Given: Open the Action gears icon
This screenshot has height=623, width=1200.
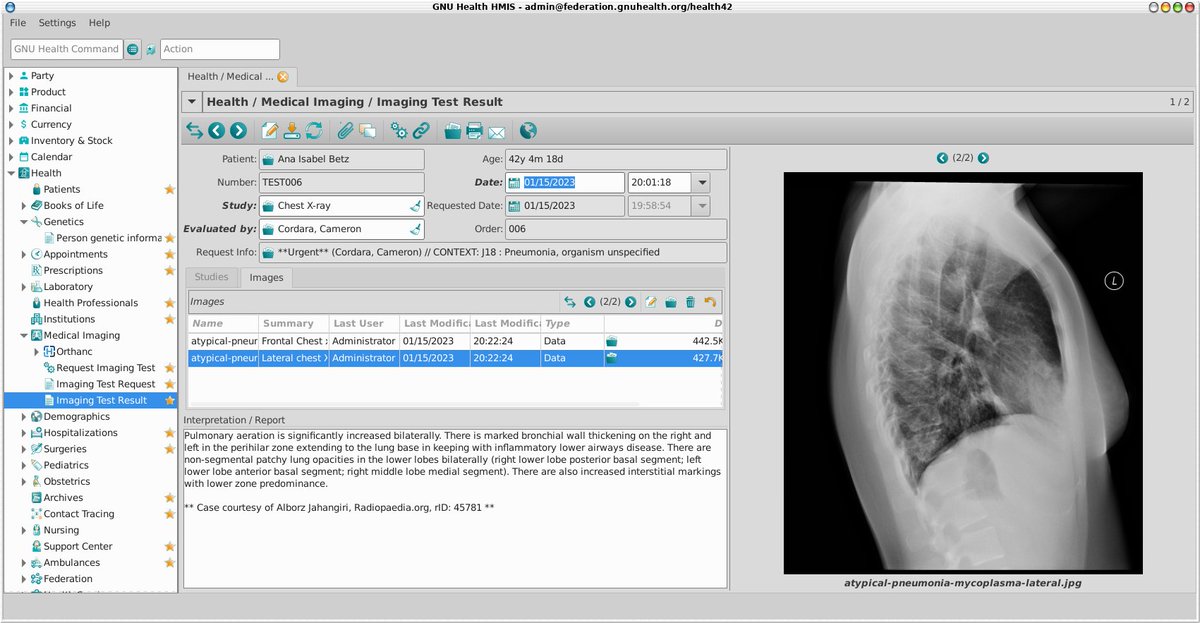Looking at the screenshot, I should pyautogui.click(x=400, y=130).
